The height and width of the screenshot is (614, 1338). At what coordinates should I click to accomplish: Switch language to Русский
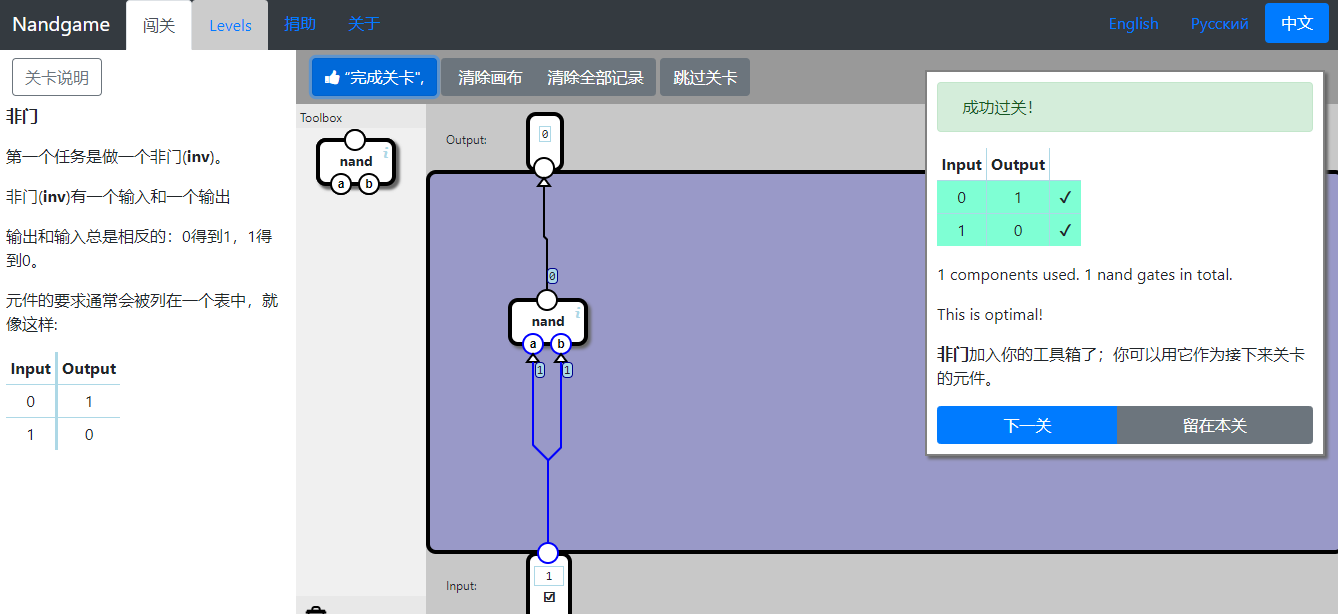click(x=1219, y=24)
